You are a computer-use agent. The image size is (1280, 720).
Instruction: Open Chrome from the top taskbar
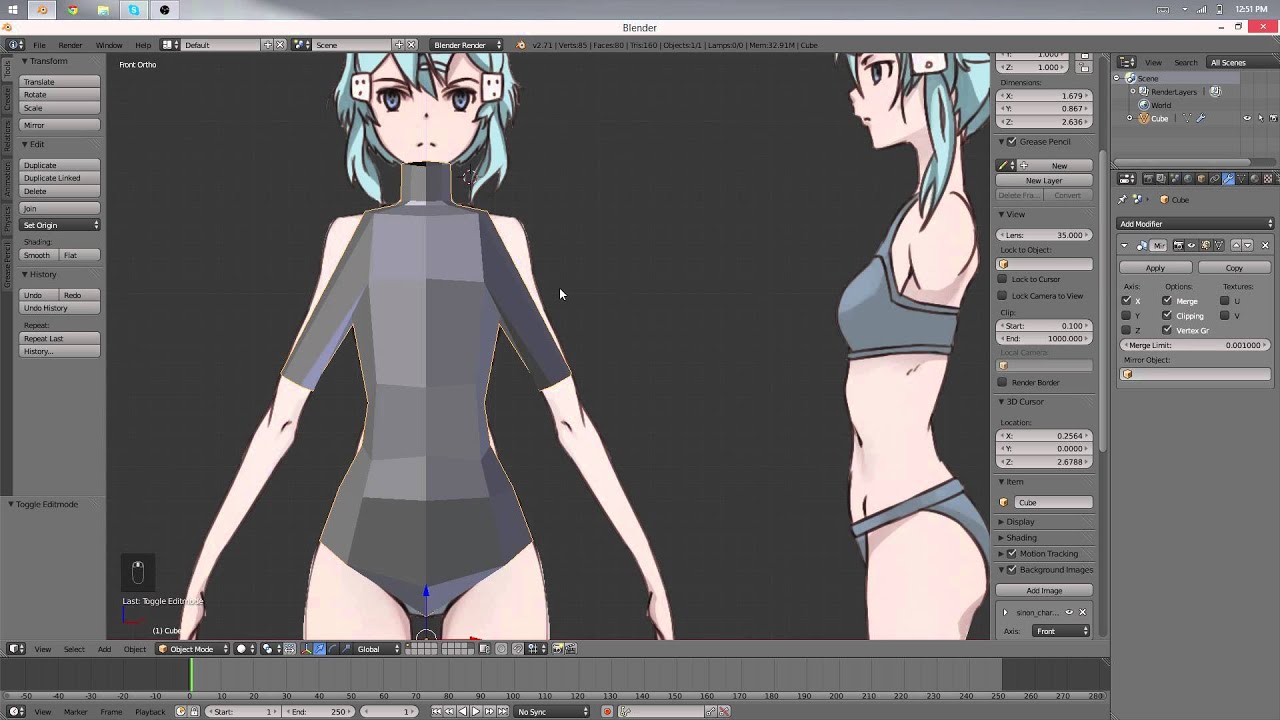[x=72, y=10]
